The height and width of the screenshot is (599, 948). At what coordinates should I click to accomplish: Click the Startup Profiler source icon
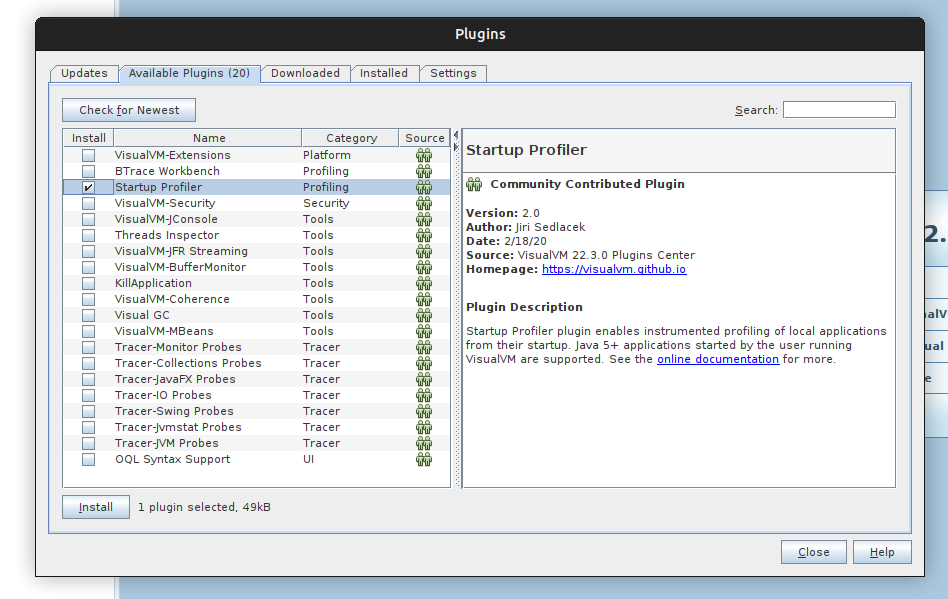click(x=424, y=187)
